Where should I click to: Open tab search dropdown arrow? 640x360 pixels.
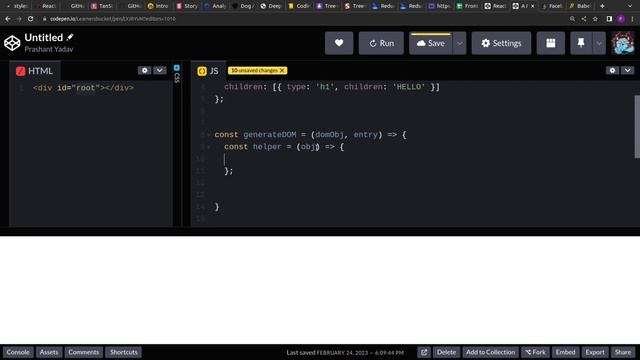click(629, 6)
